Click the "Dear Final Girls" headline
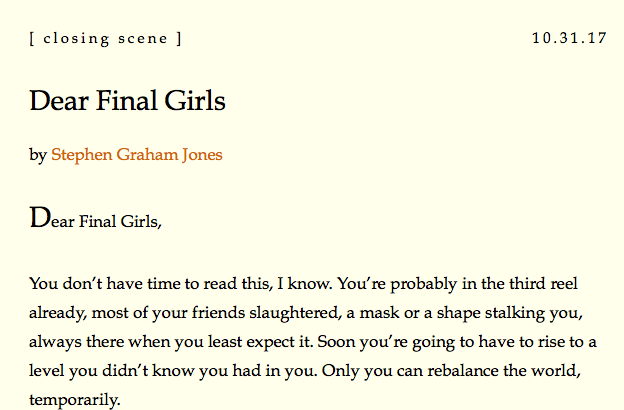Screen dimensions: 624x410 point(128,101)
